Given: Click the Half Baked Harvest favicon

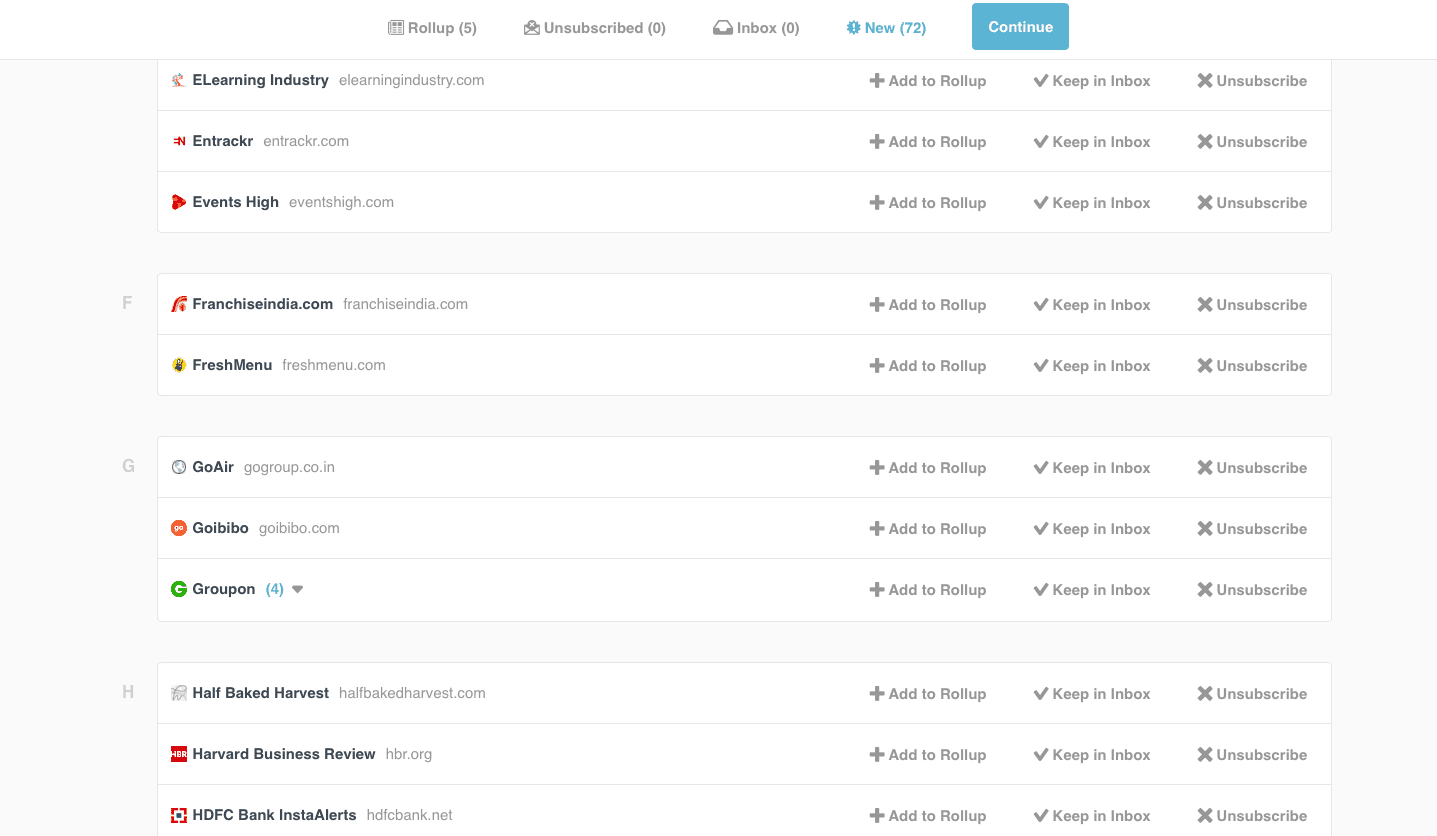Looking at the screenshot, I should [x=179, y=693].
